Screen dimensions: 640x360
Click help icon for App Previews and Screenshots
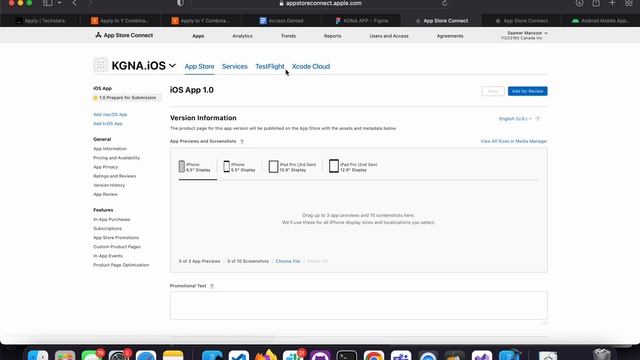pos(242,142)
